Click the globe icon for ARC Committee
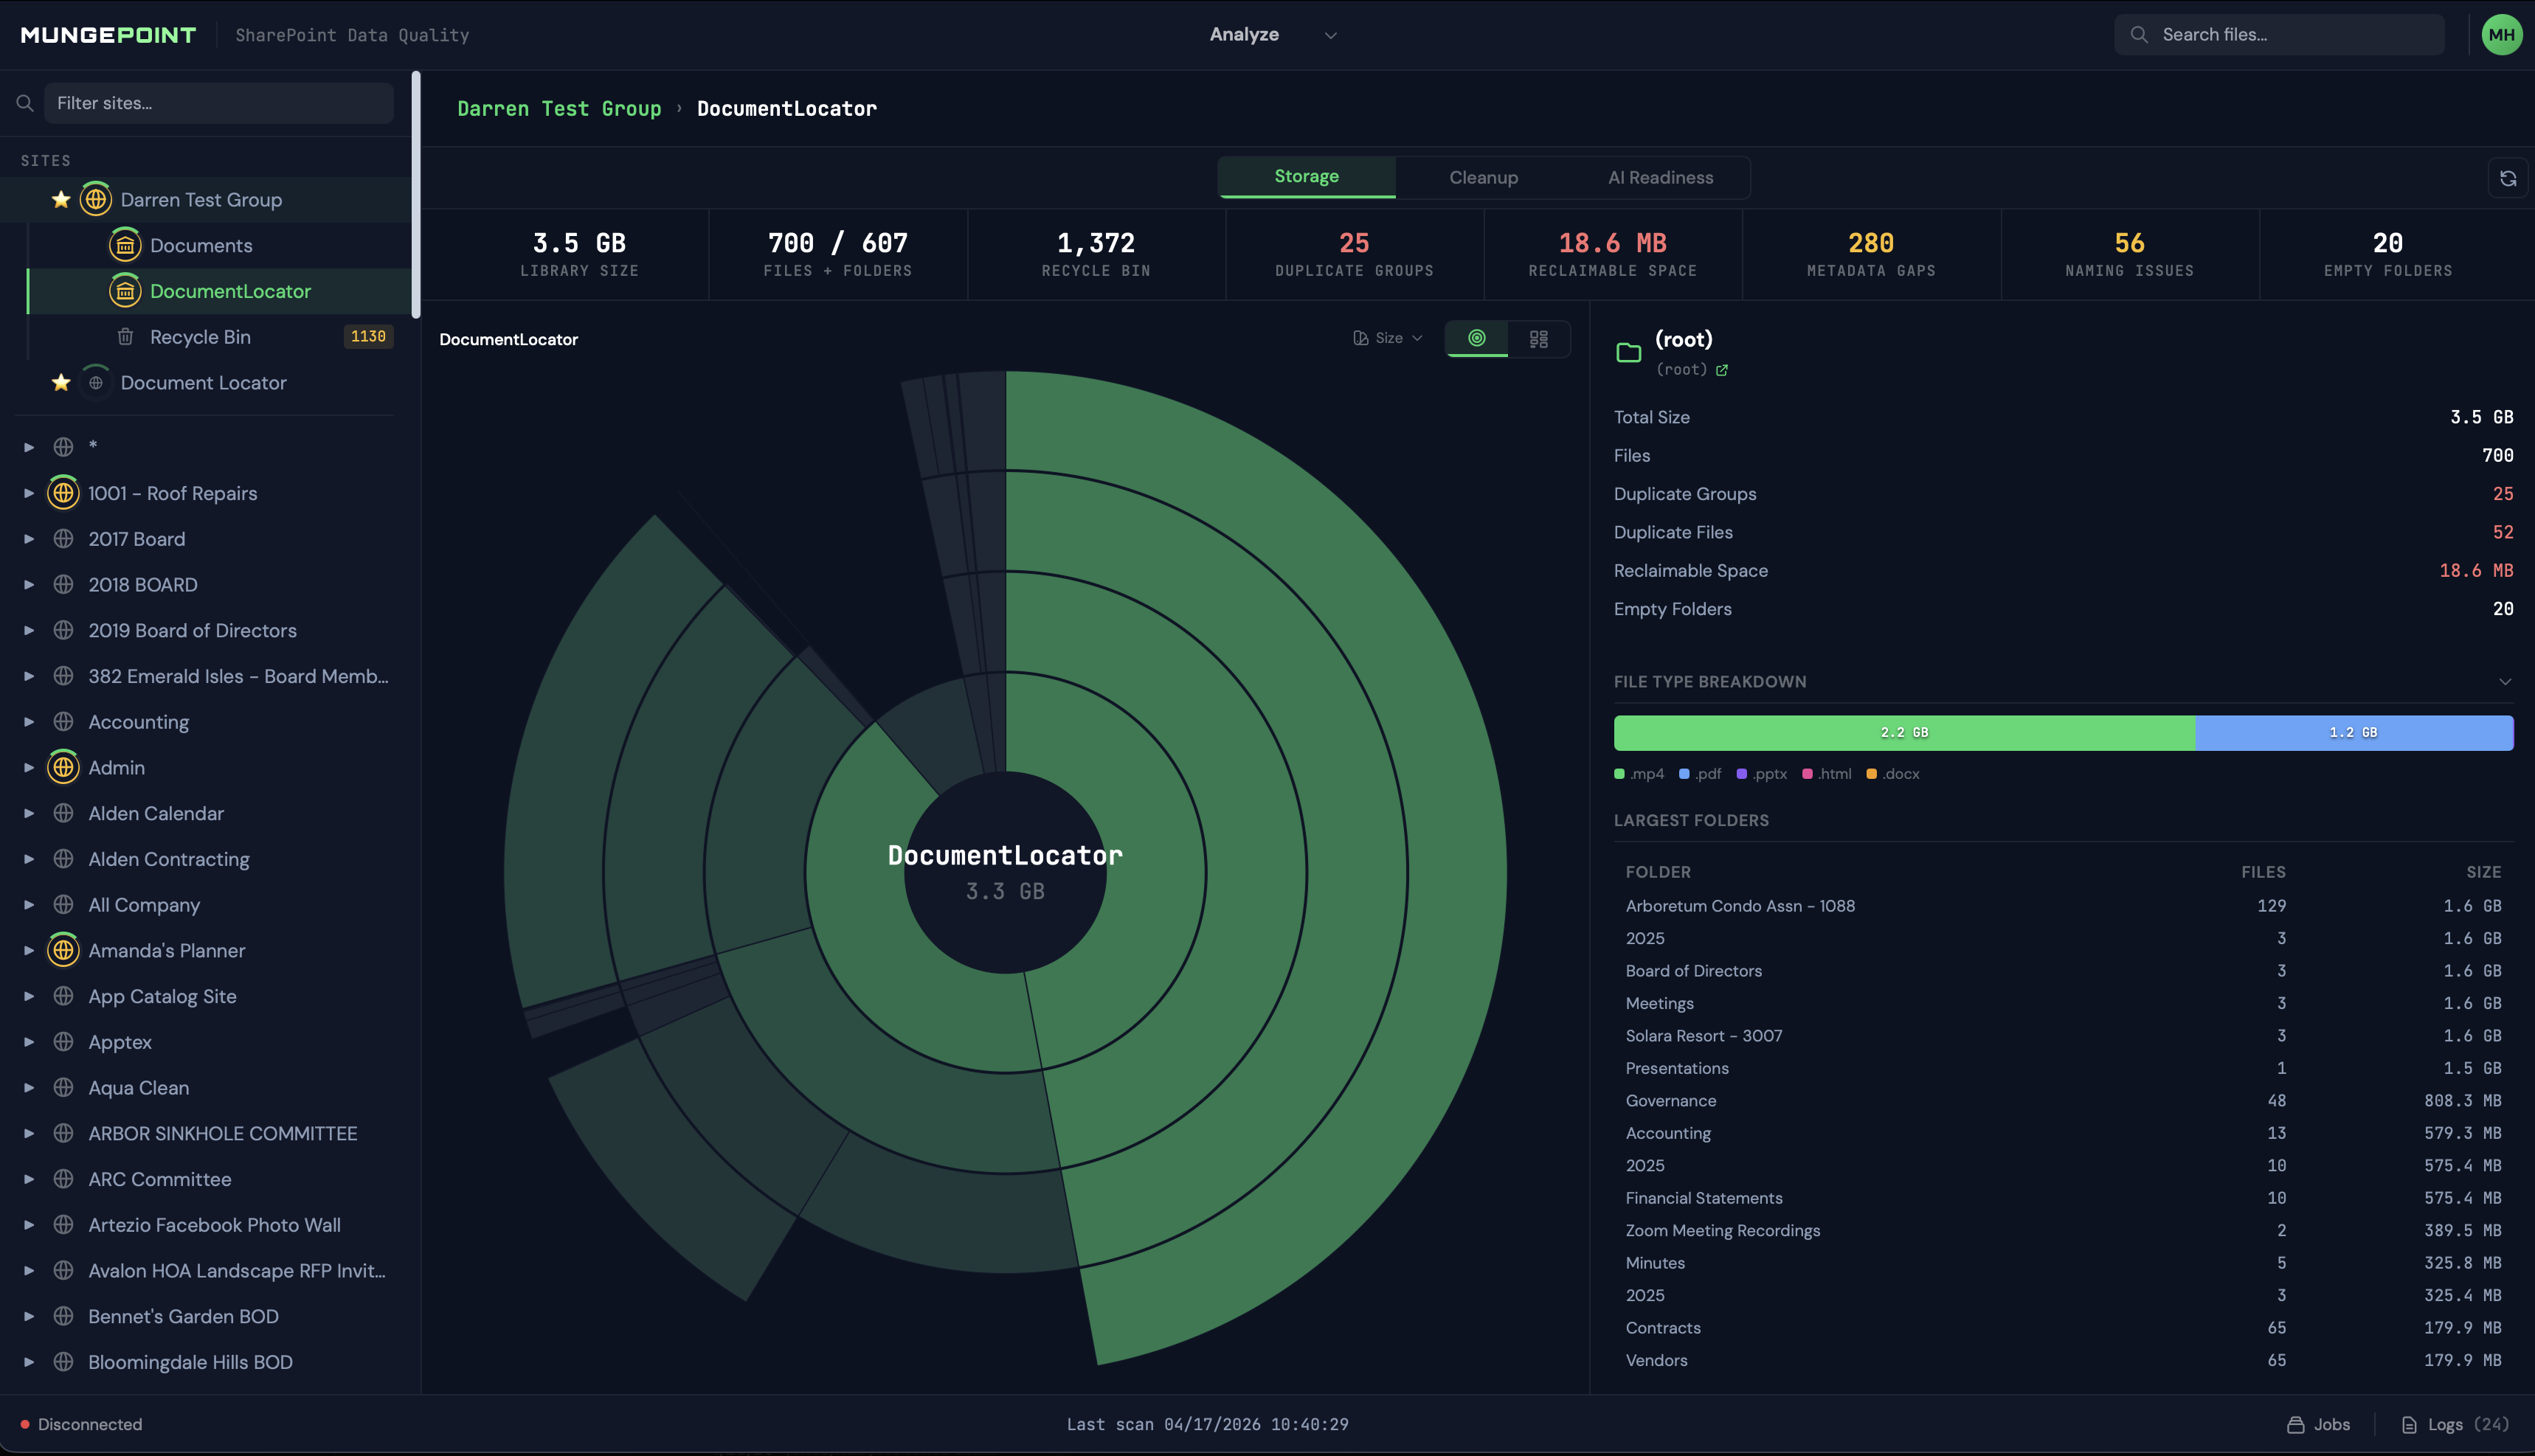This screenshot has width=2535, height=1456. click(63, 1179)
